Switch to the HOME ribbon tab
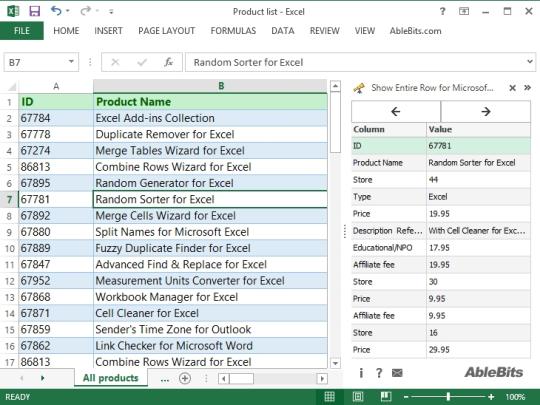 (66, 31)
